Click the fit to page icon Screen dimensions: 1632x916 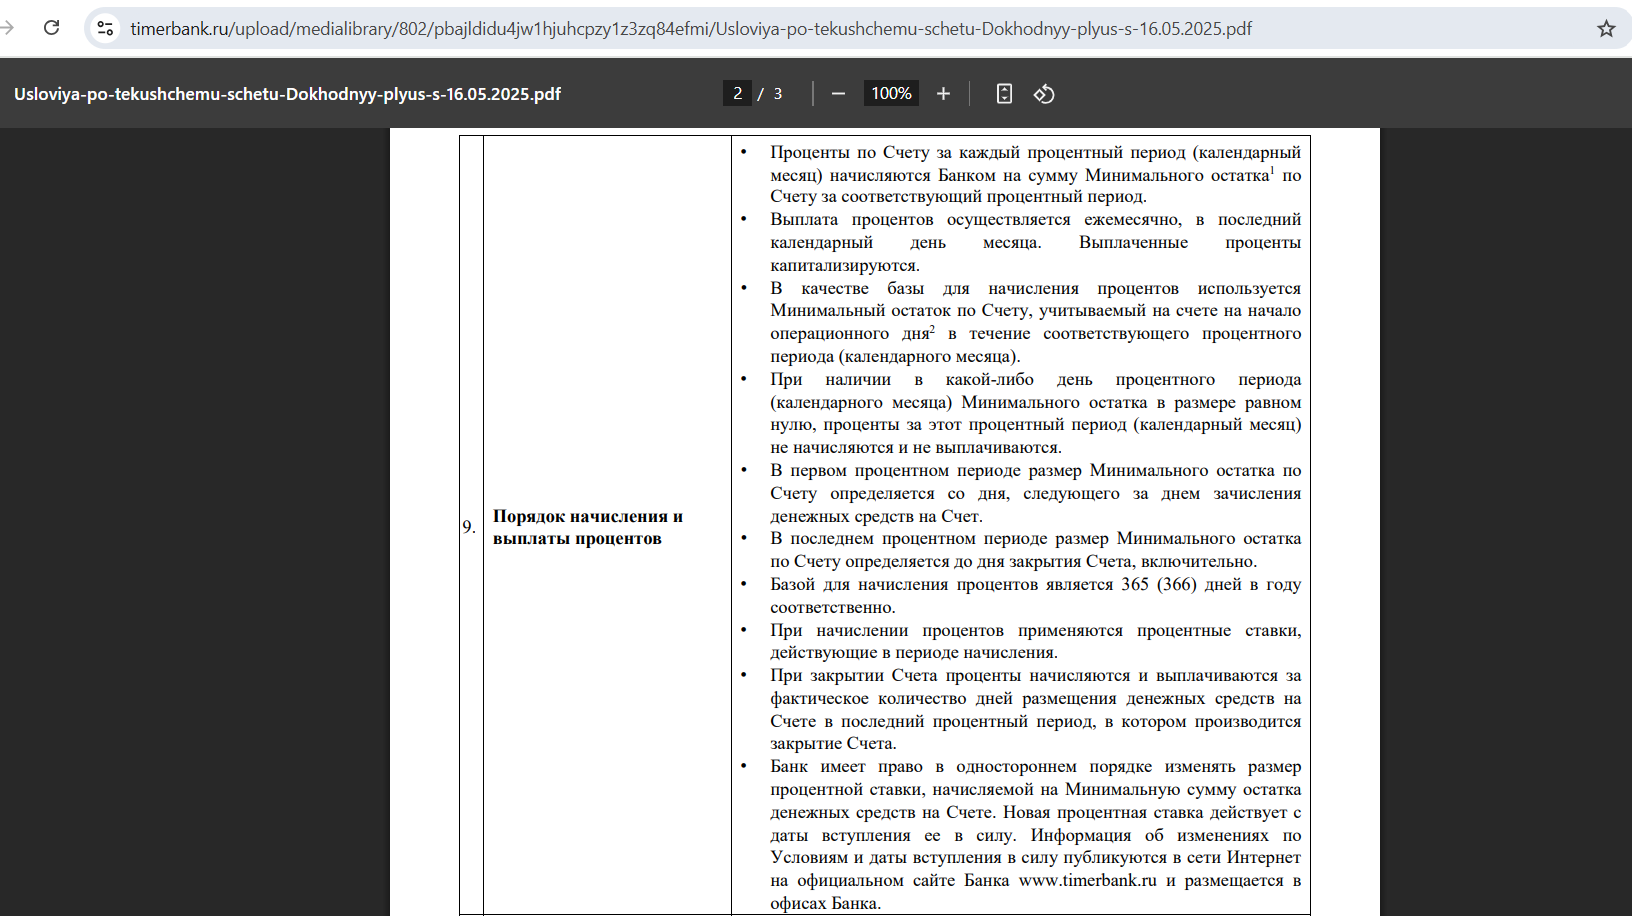(1004, 93)
